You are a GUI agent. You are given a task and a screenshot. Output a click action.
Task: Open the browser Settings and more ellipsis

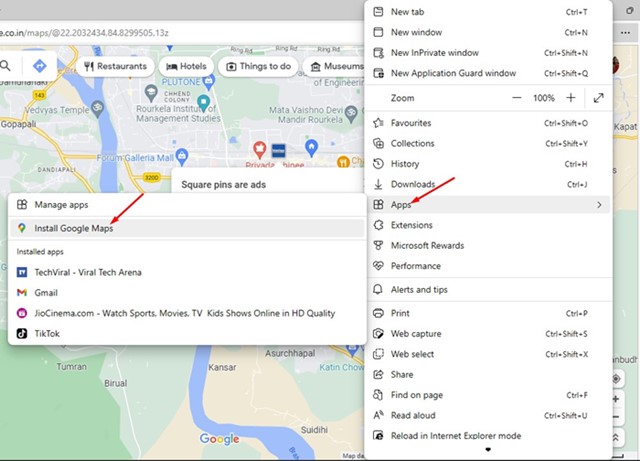coord(625,33)
